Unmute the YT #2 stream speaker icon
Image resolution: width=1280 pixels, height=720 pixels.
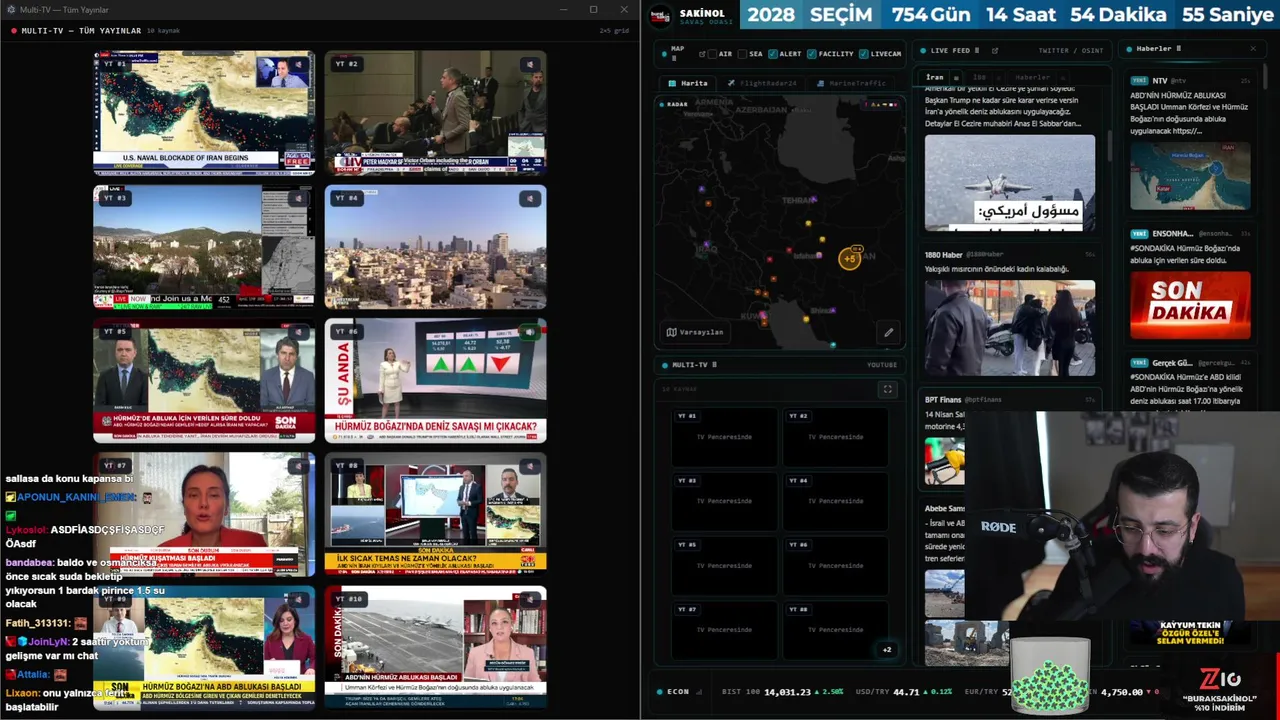click(x=530, y=64)
